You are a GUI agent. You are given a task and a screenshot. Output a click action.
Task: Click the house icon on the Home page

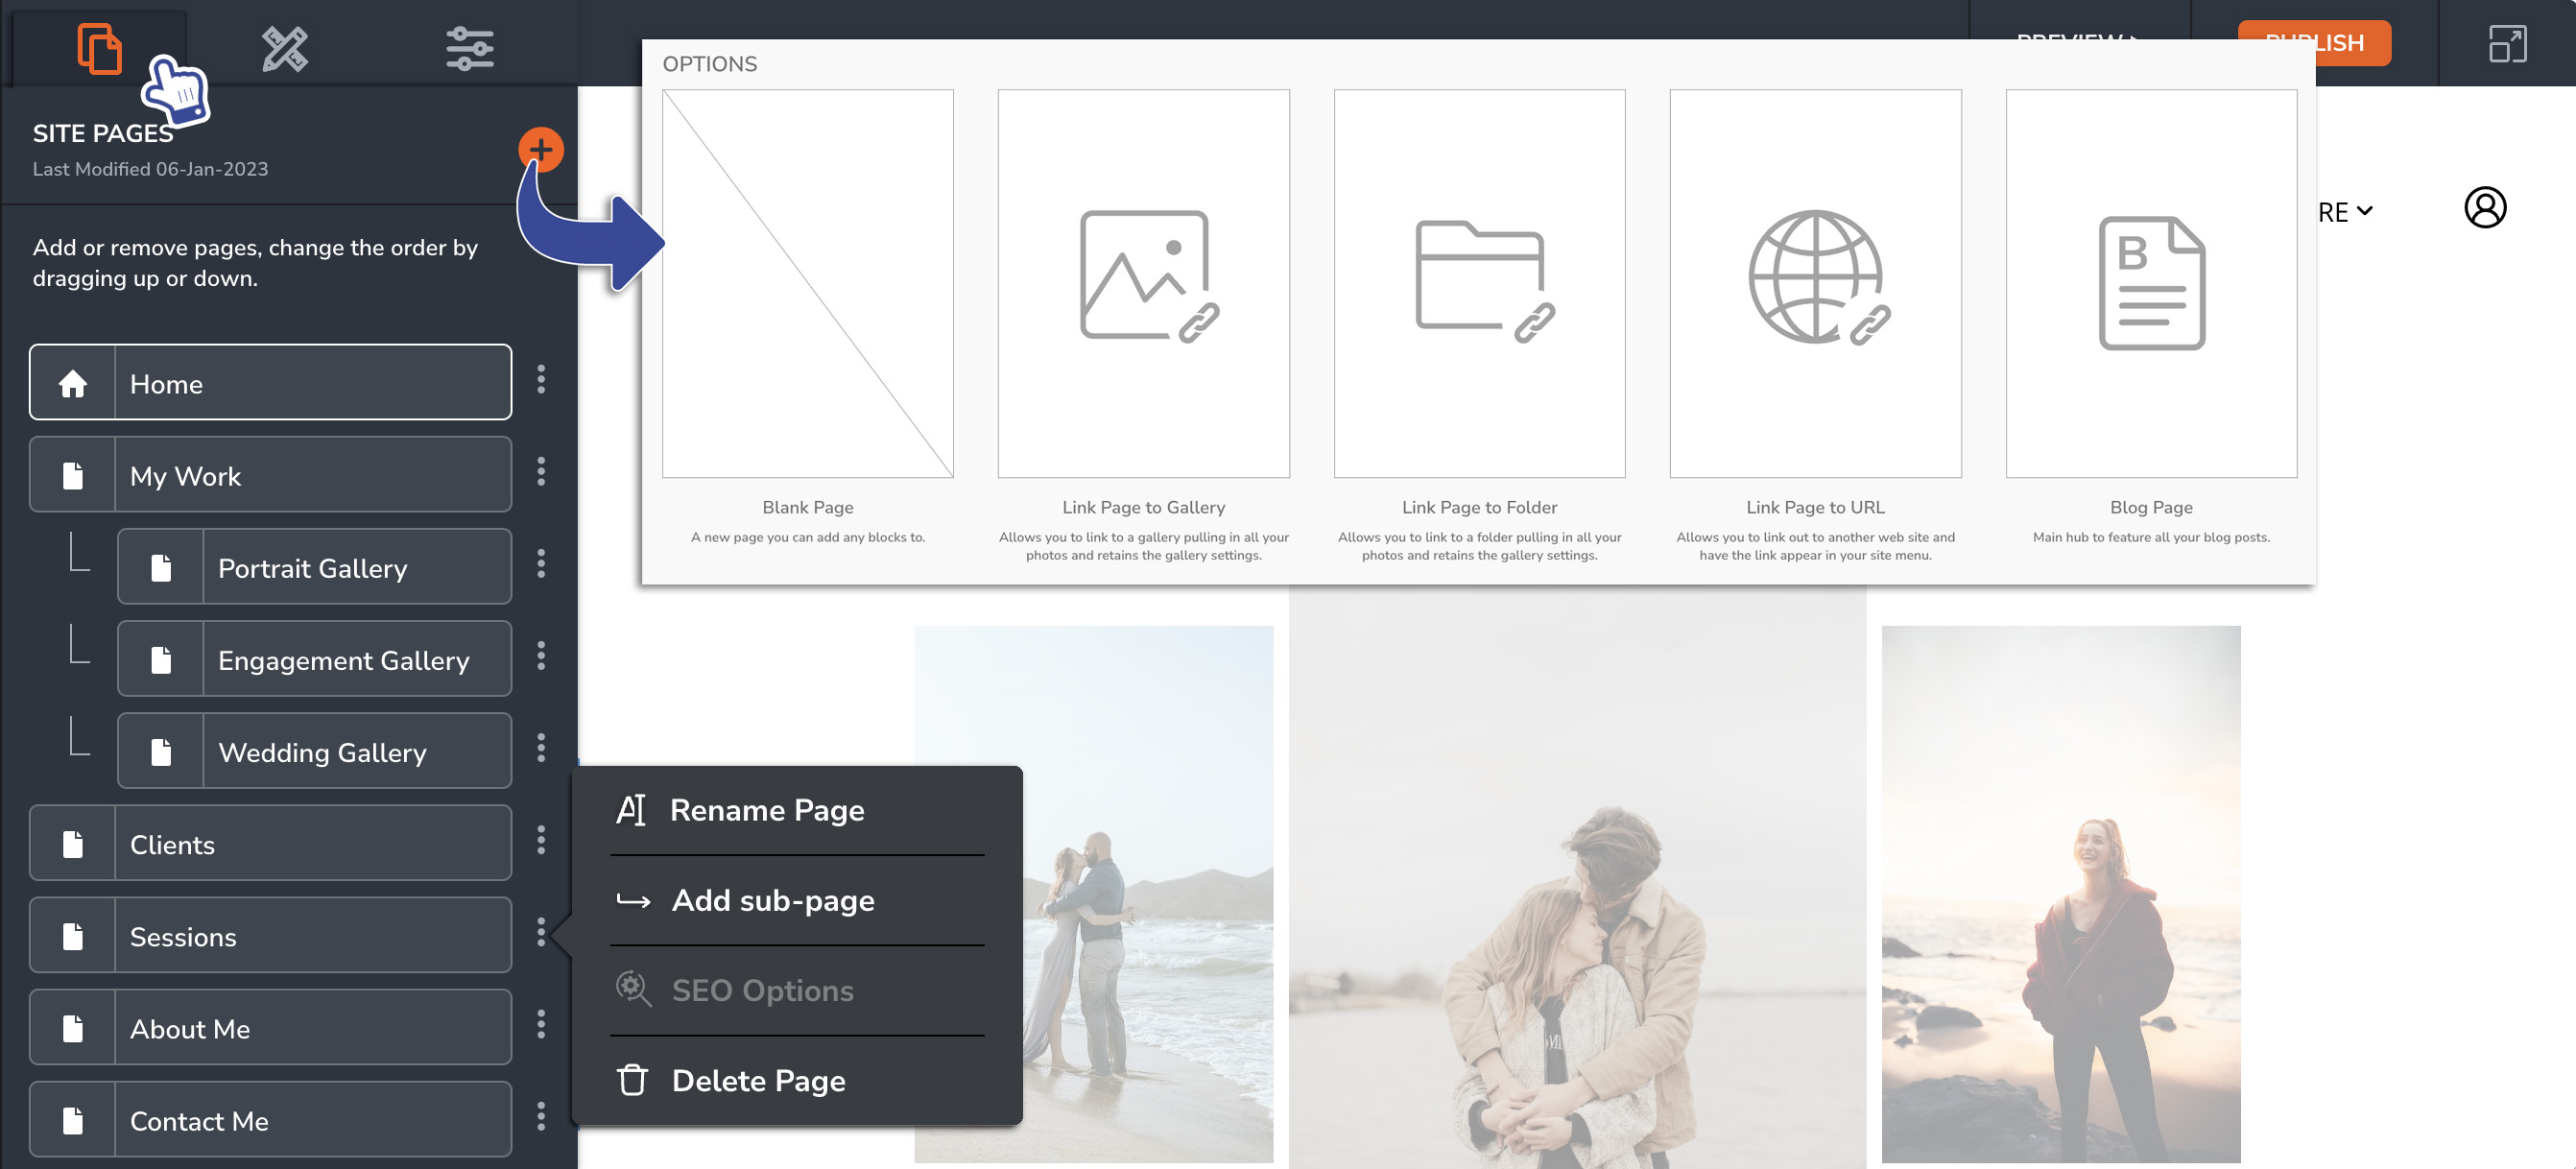tap(72, 383)
